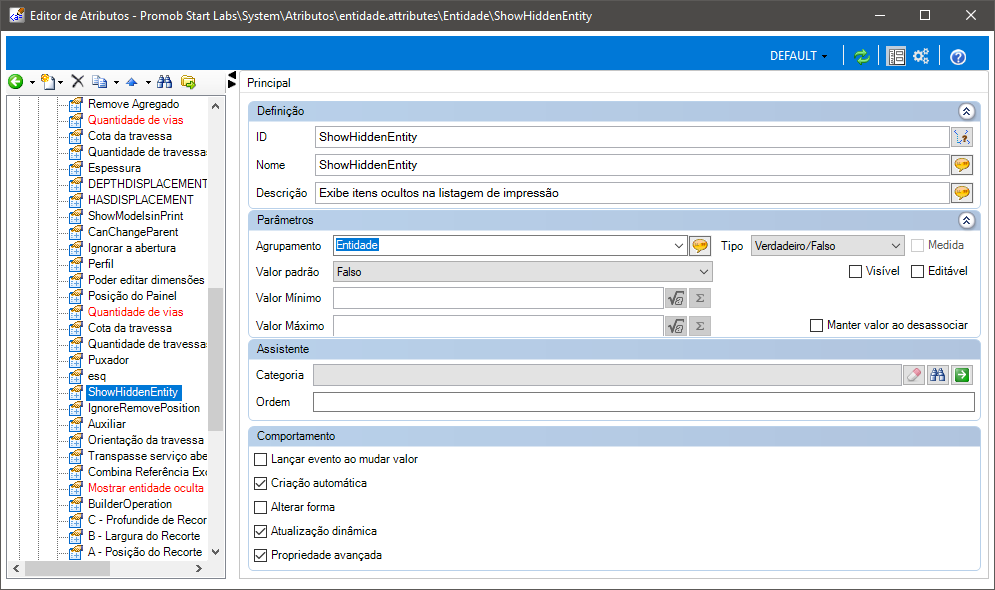Open dropdown arrow next to back icon

[x=32, y=82]
